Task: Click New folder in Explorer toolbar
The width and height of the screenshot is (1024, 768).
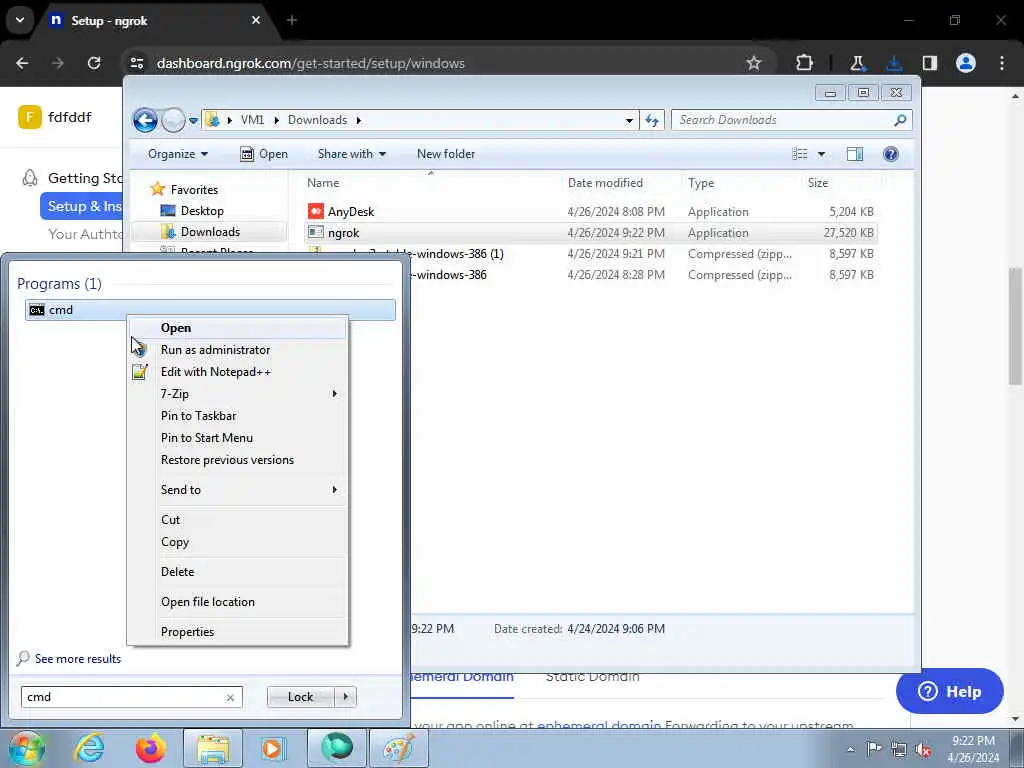Action: point(446,154)
